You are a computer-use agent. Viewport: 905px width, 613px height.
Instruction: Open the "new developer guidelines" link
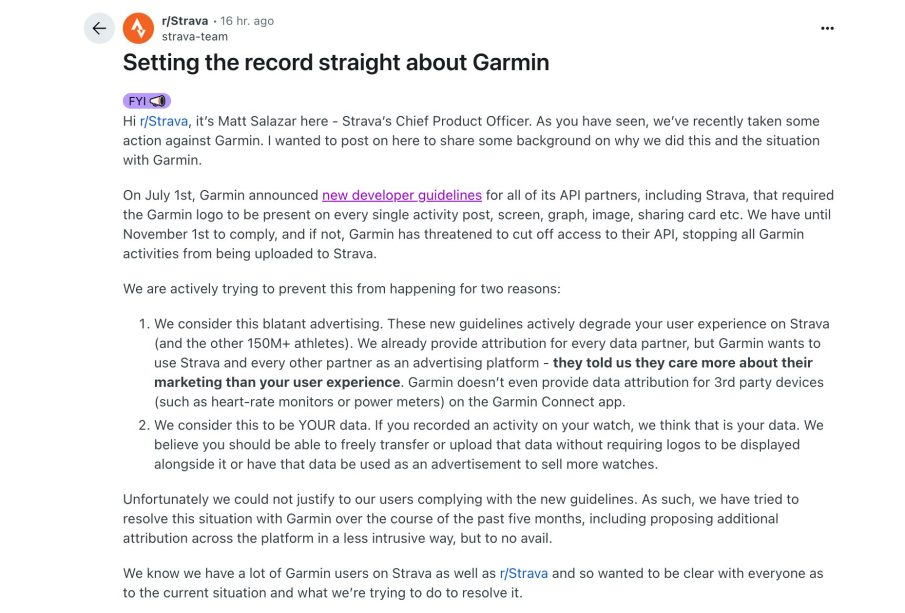[x=401, y=195]
